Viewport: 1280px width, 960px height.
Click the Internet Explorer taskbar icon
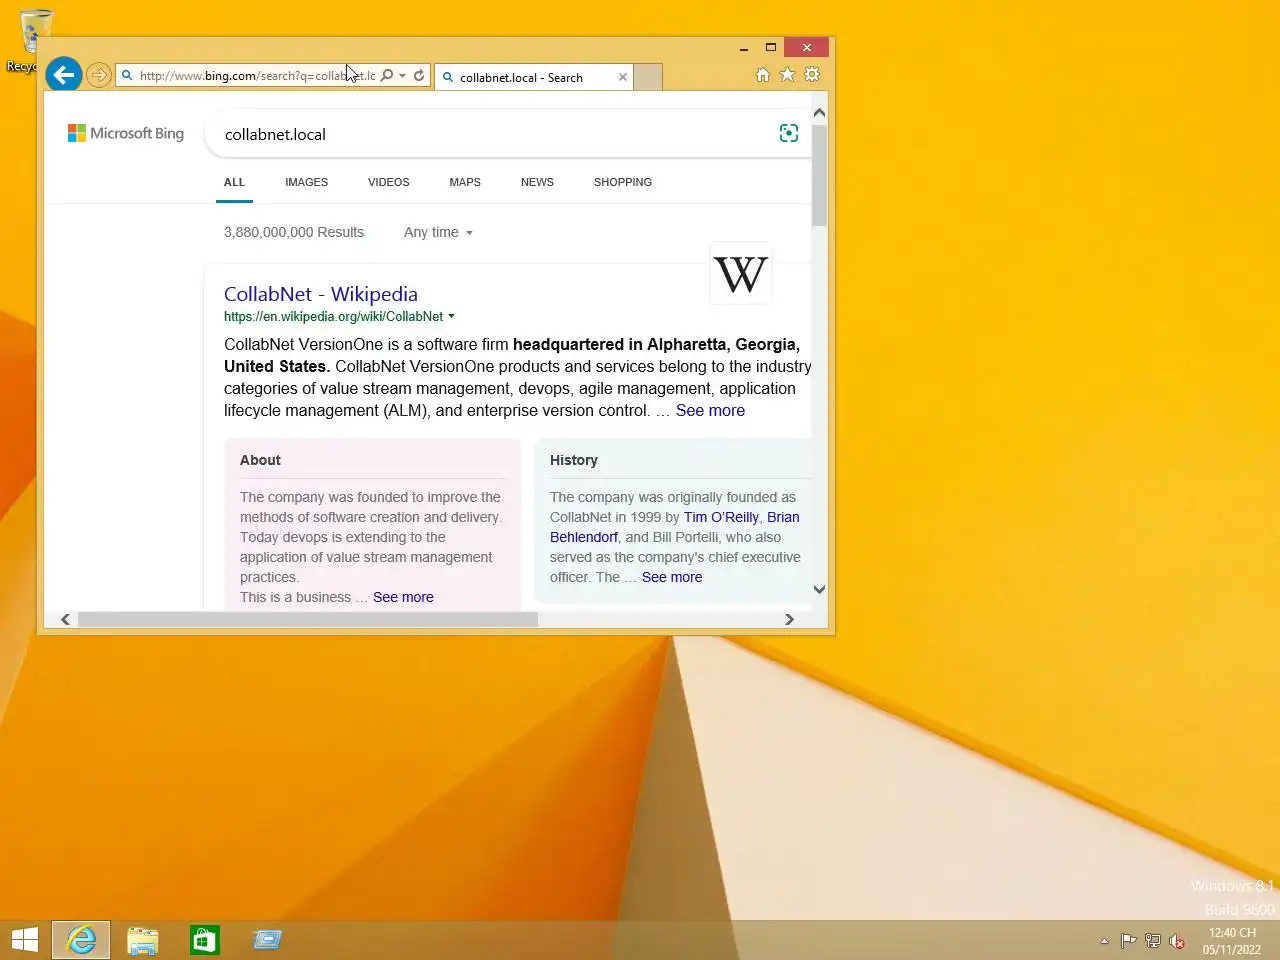tap(81, 940)
